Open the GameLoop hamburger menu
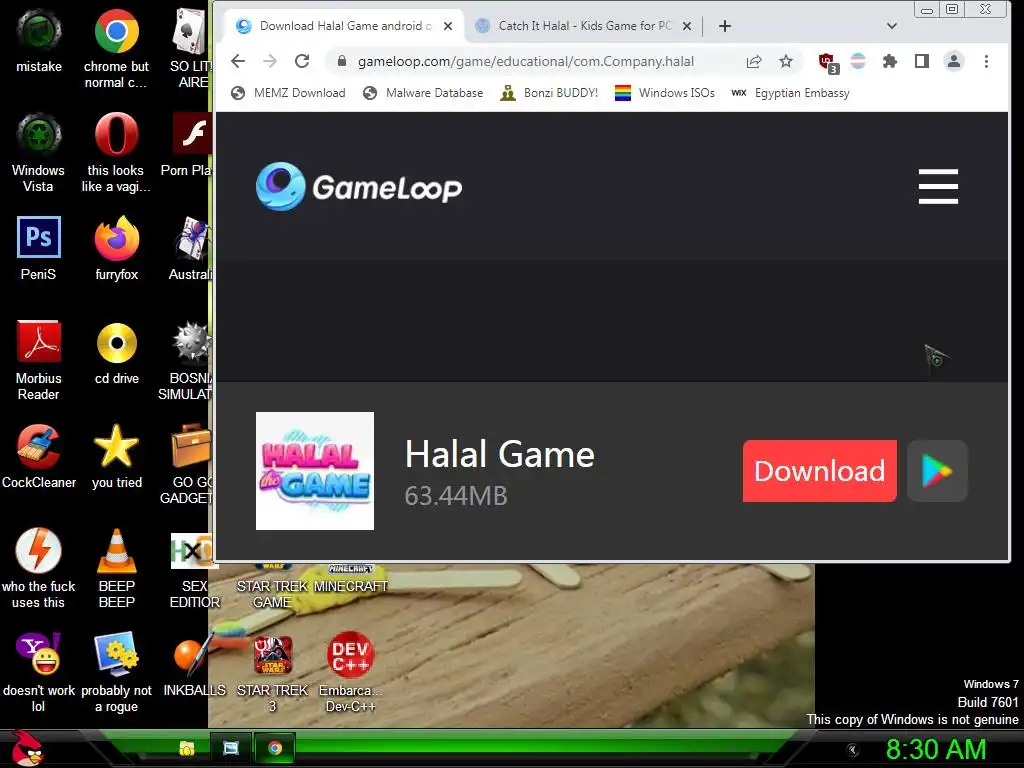This screenshot has height=768, width=1024. coord(938,187)
